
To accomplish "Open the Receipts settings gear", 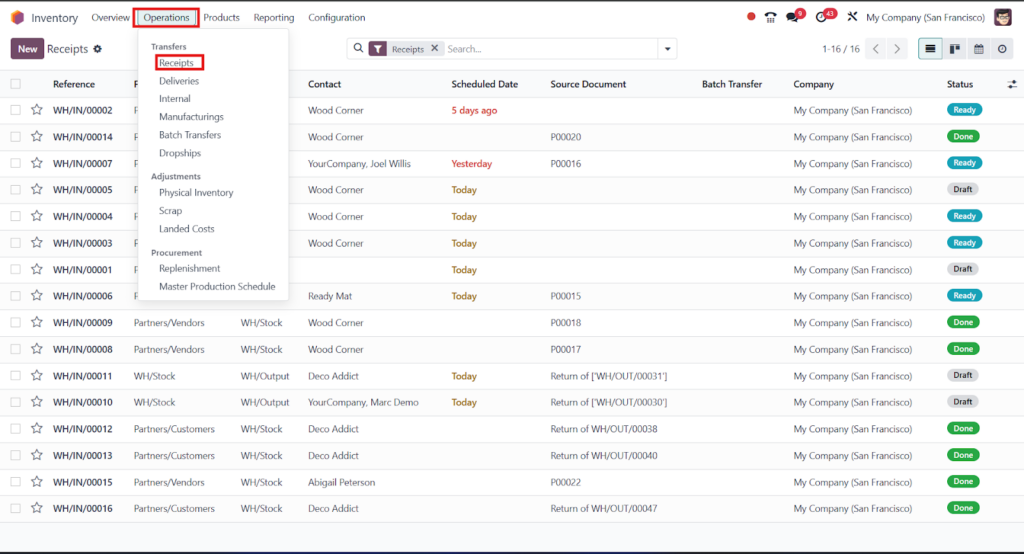I will 97,49.
